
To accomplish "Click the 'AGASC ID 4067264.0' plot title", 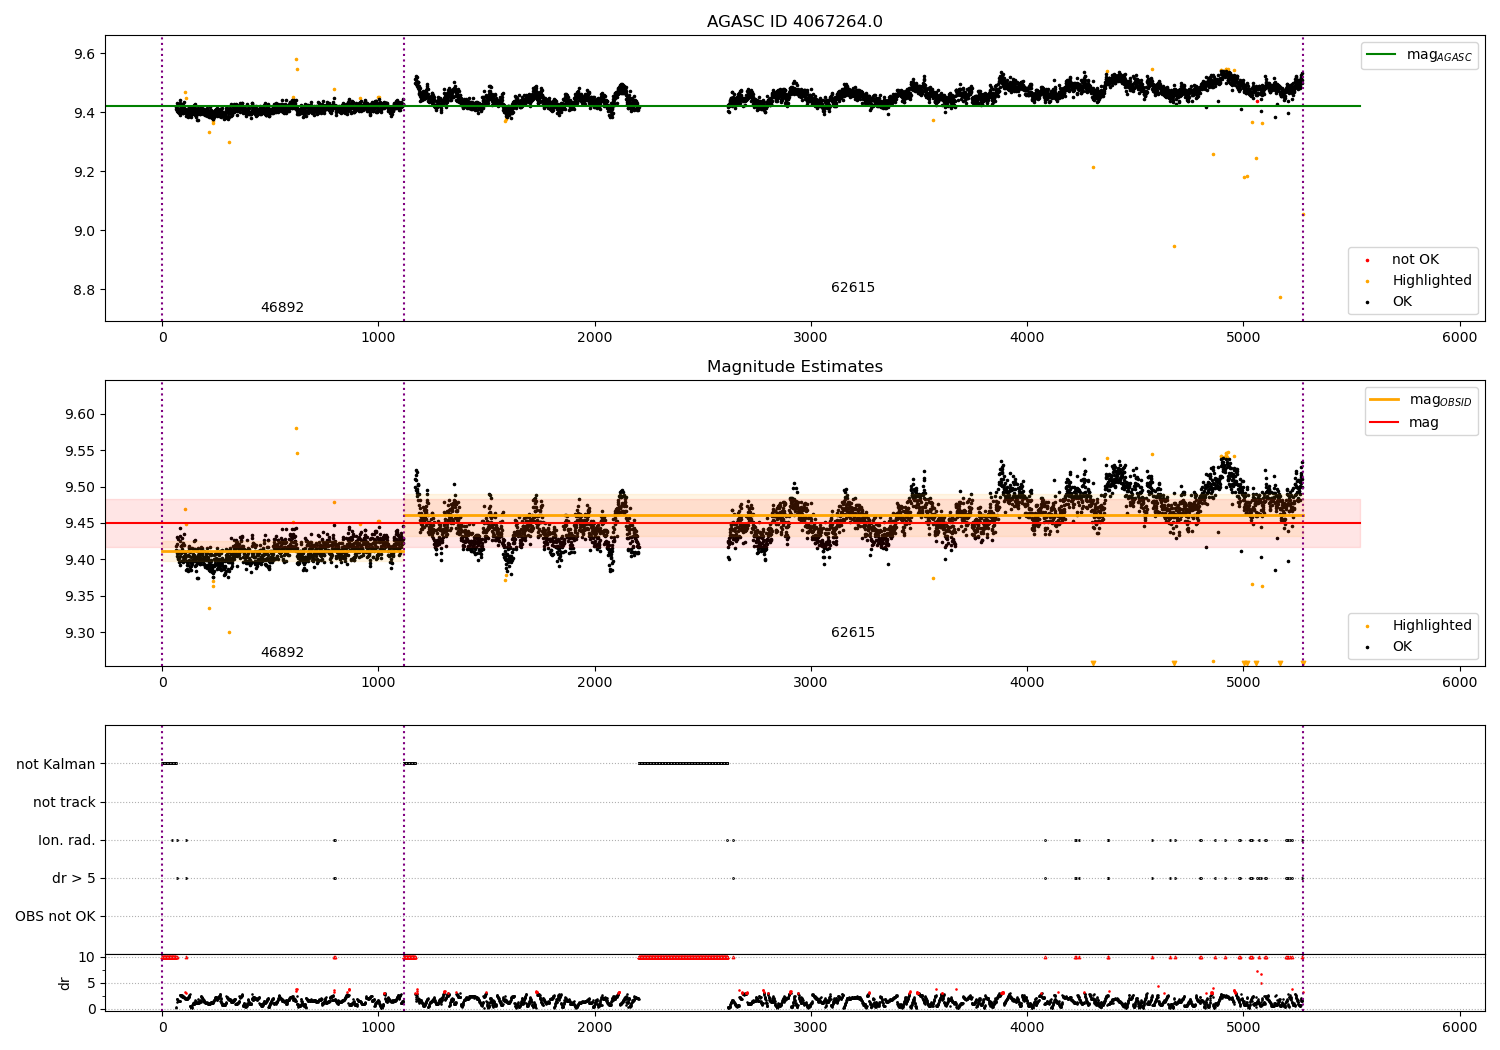I will tap(794, 22).
